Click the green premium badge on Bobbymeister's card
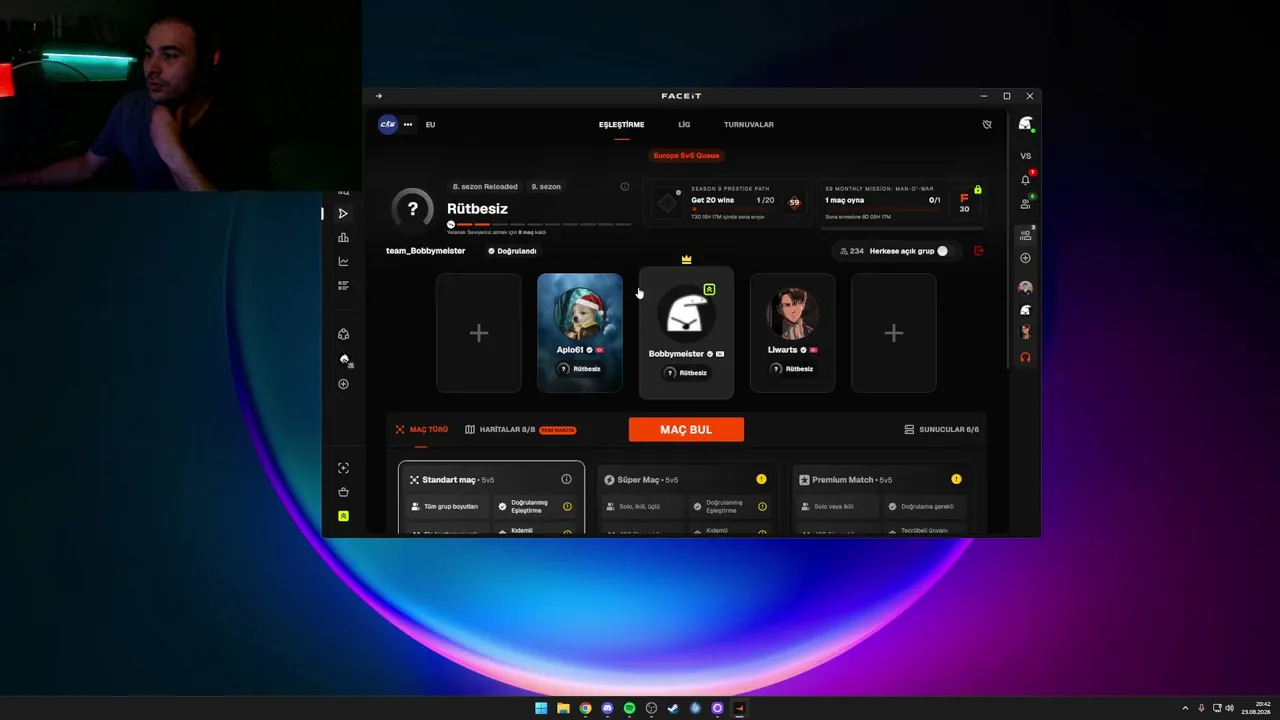 point(709,290)
